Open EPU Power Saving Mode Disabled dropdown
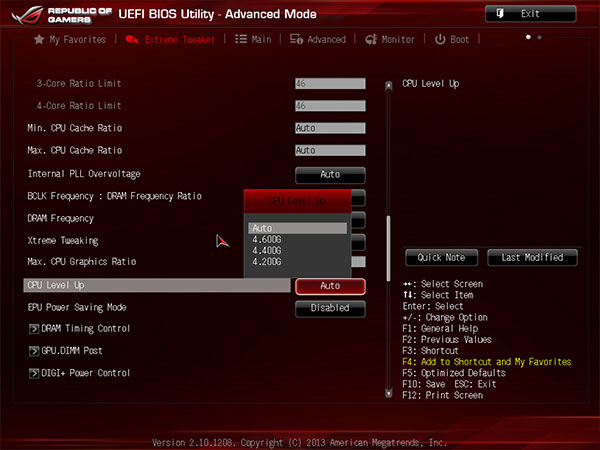The width and height of the screenshot is (600, 450). [330, 308]
